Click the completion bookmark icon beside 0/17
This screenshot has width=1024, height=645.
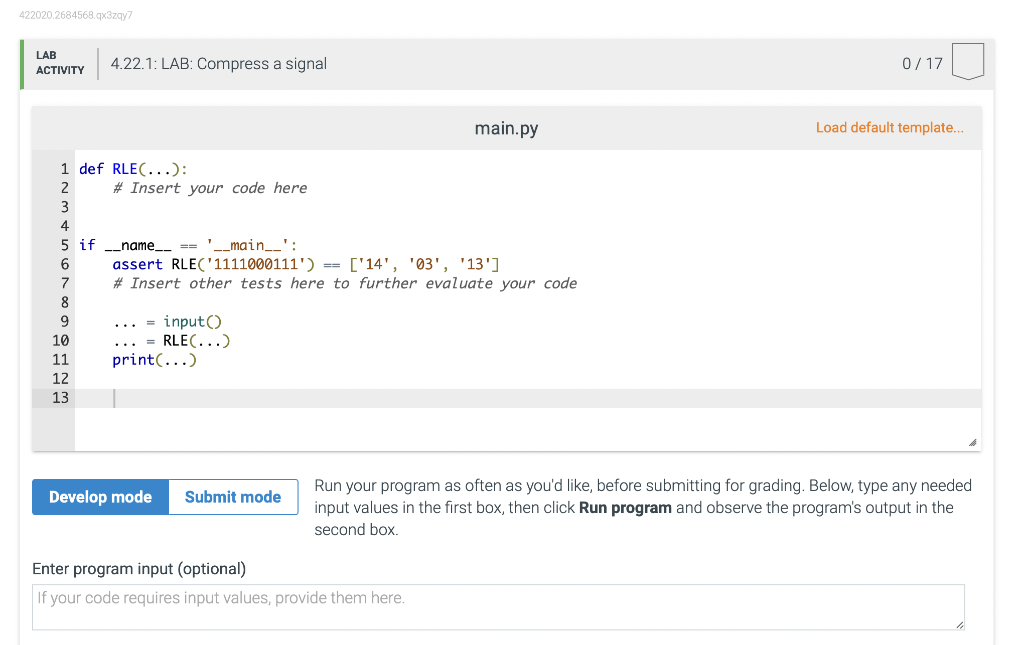pos(967,61)
